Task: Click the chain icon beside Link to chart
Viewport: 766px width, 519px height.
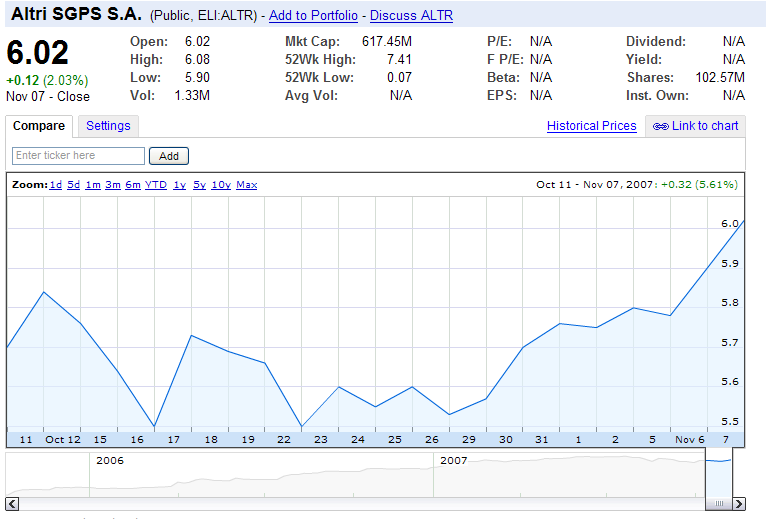Action: point(660,127)
